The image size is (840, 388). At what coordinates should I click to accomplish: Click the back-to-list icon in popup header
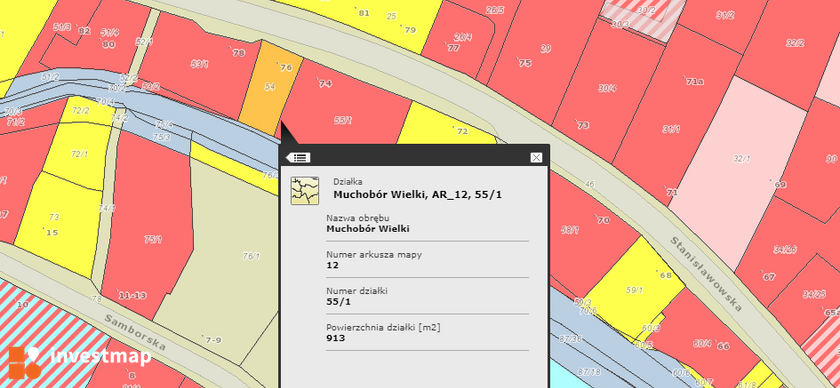[298, 158]
